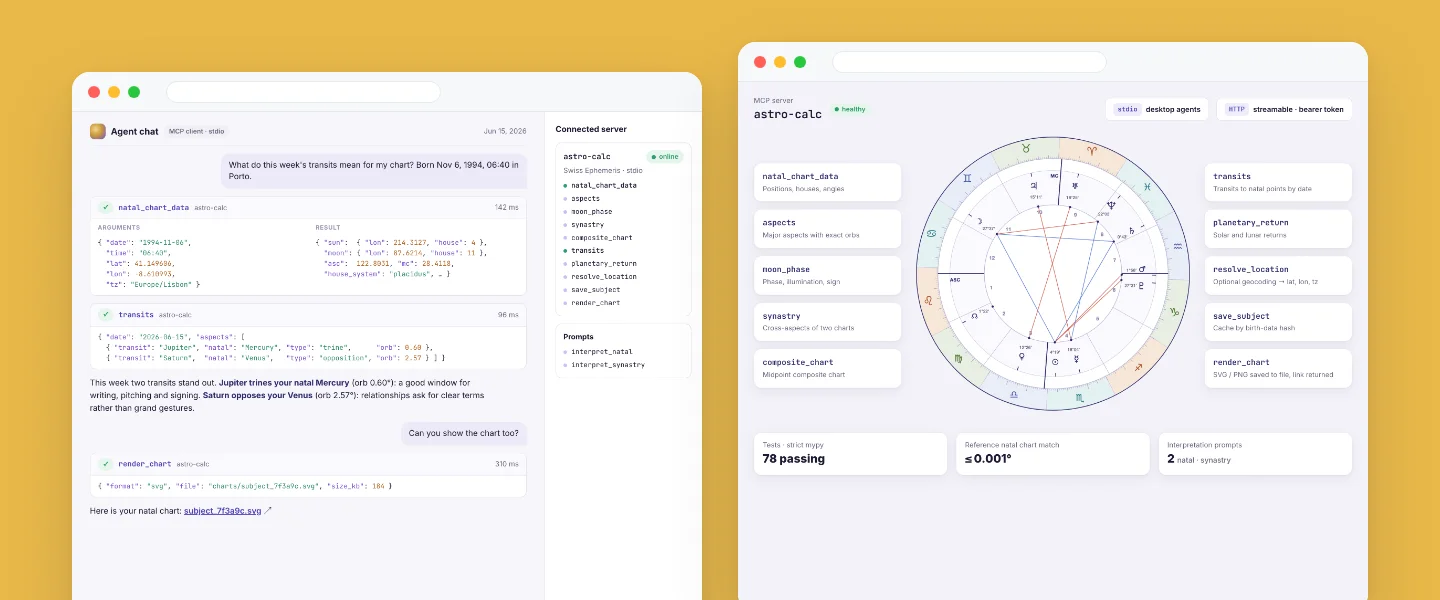Click the address bar of the Agent chat window

point(303,92)
